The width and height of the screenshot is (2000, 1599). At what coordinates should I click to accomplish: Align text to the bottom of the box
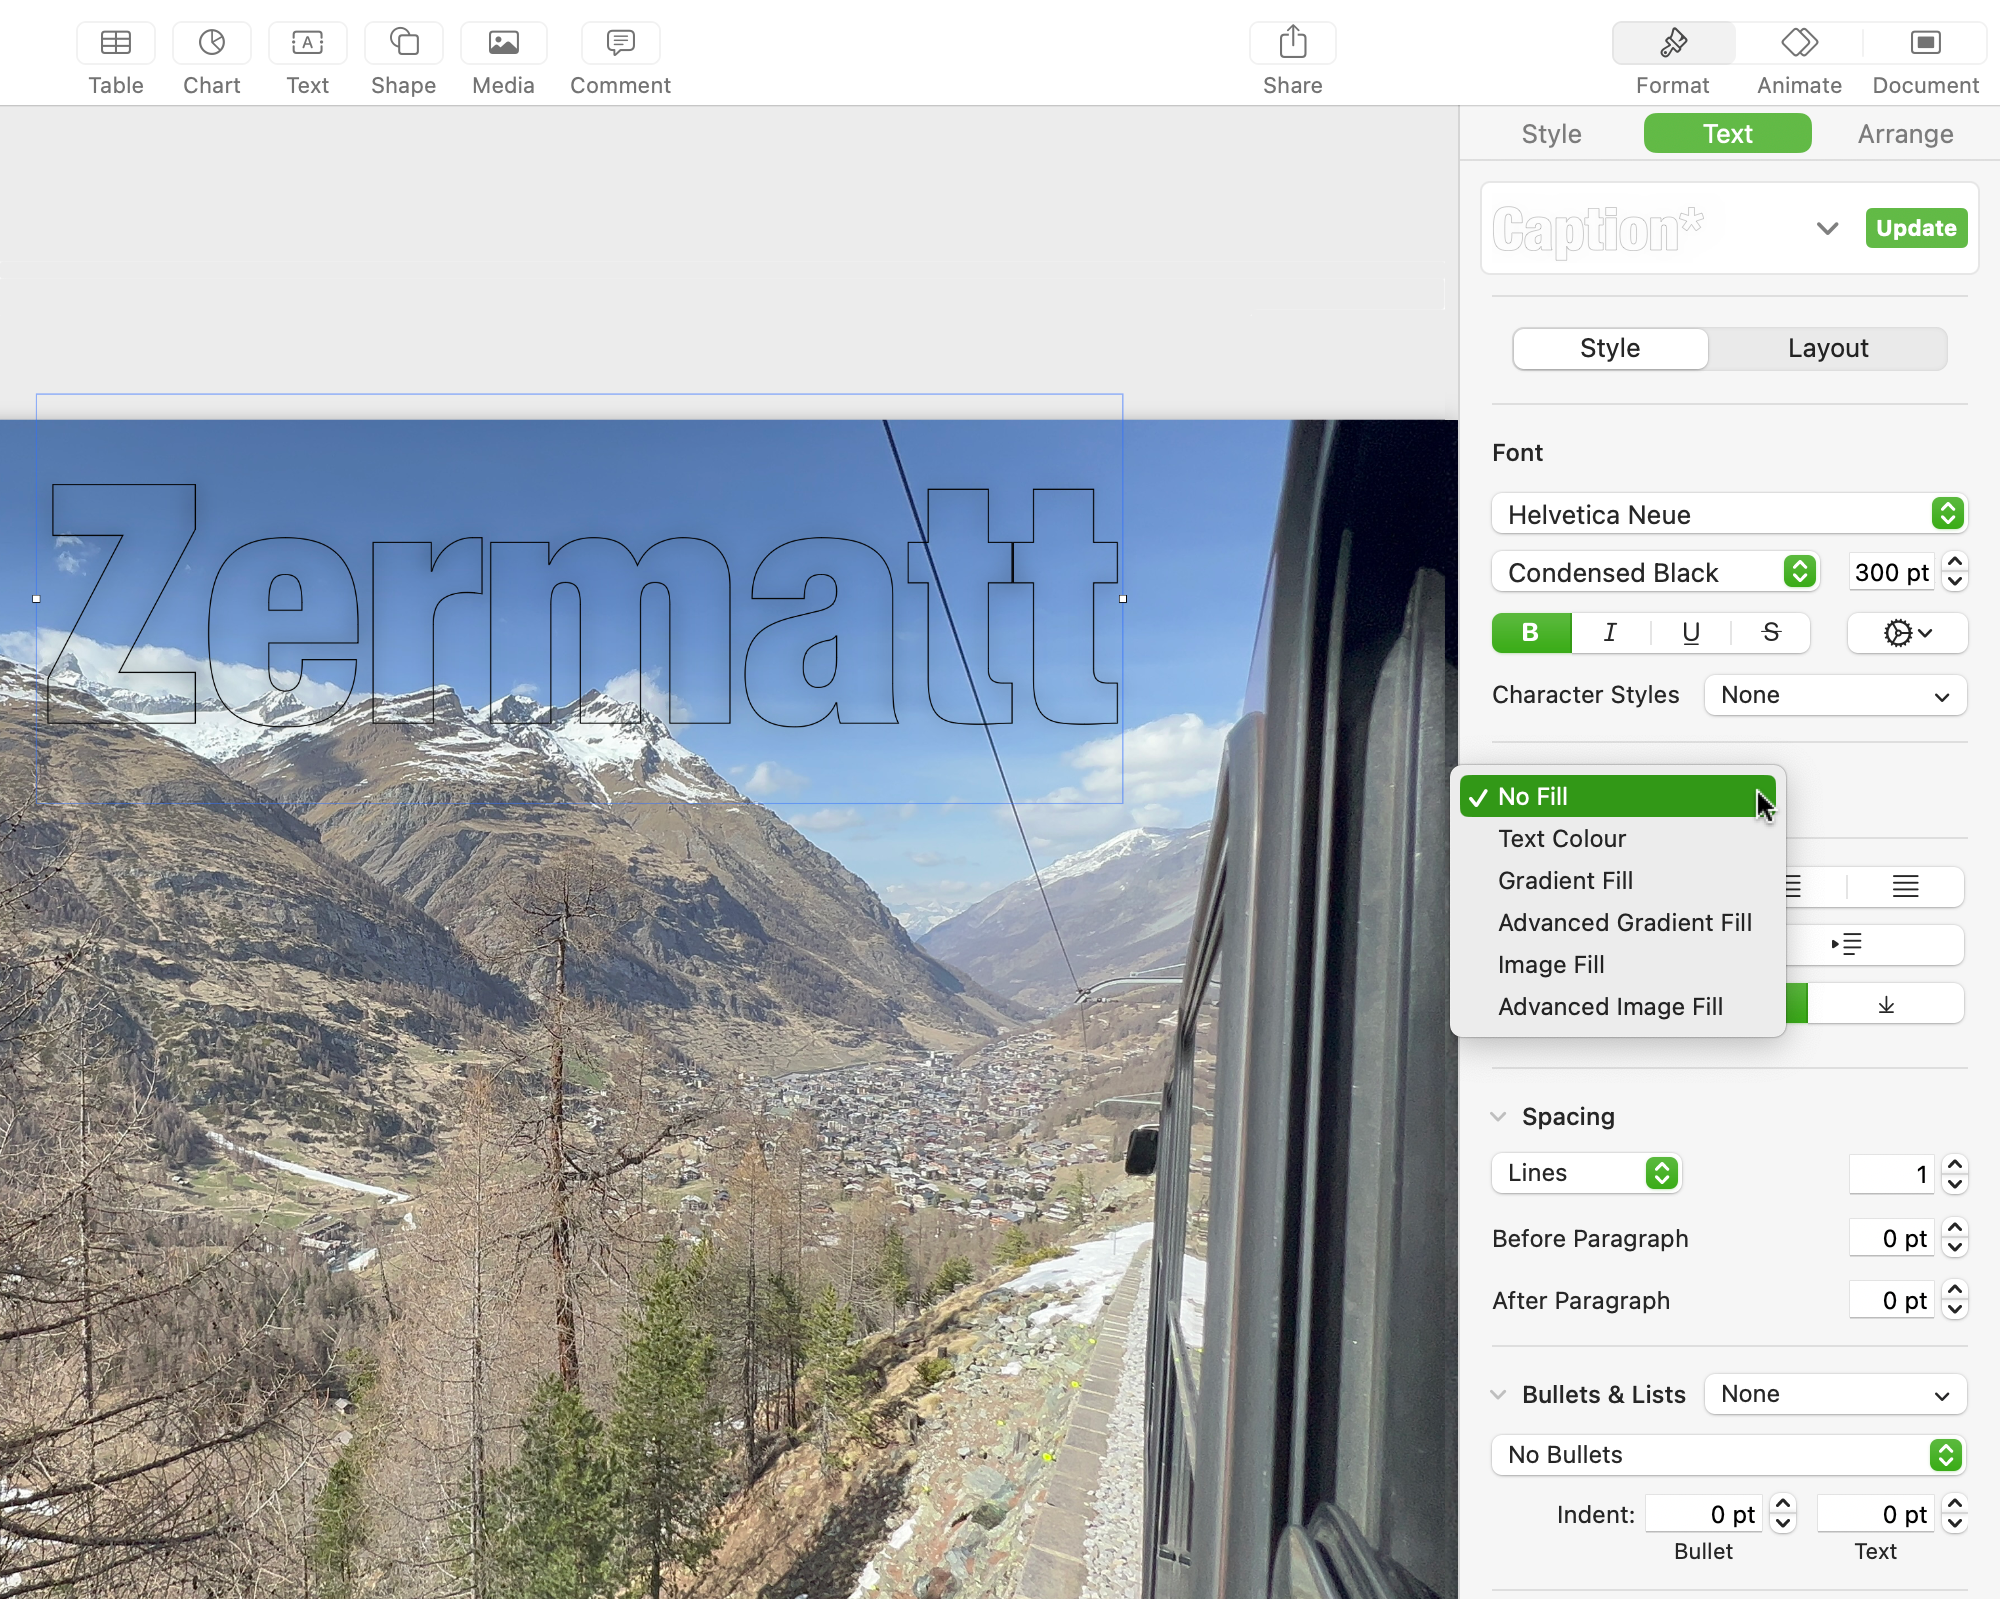click(1886, 1004)
